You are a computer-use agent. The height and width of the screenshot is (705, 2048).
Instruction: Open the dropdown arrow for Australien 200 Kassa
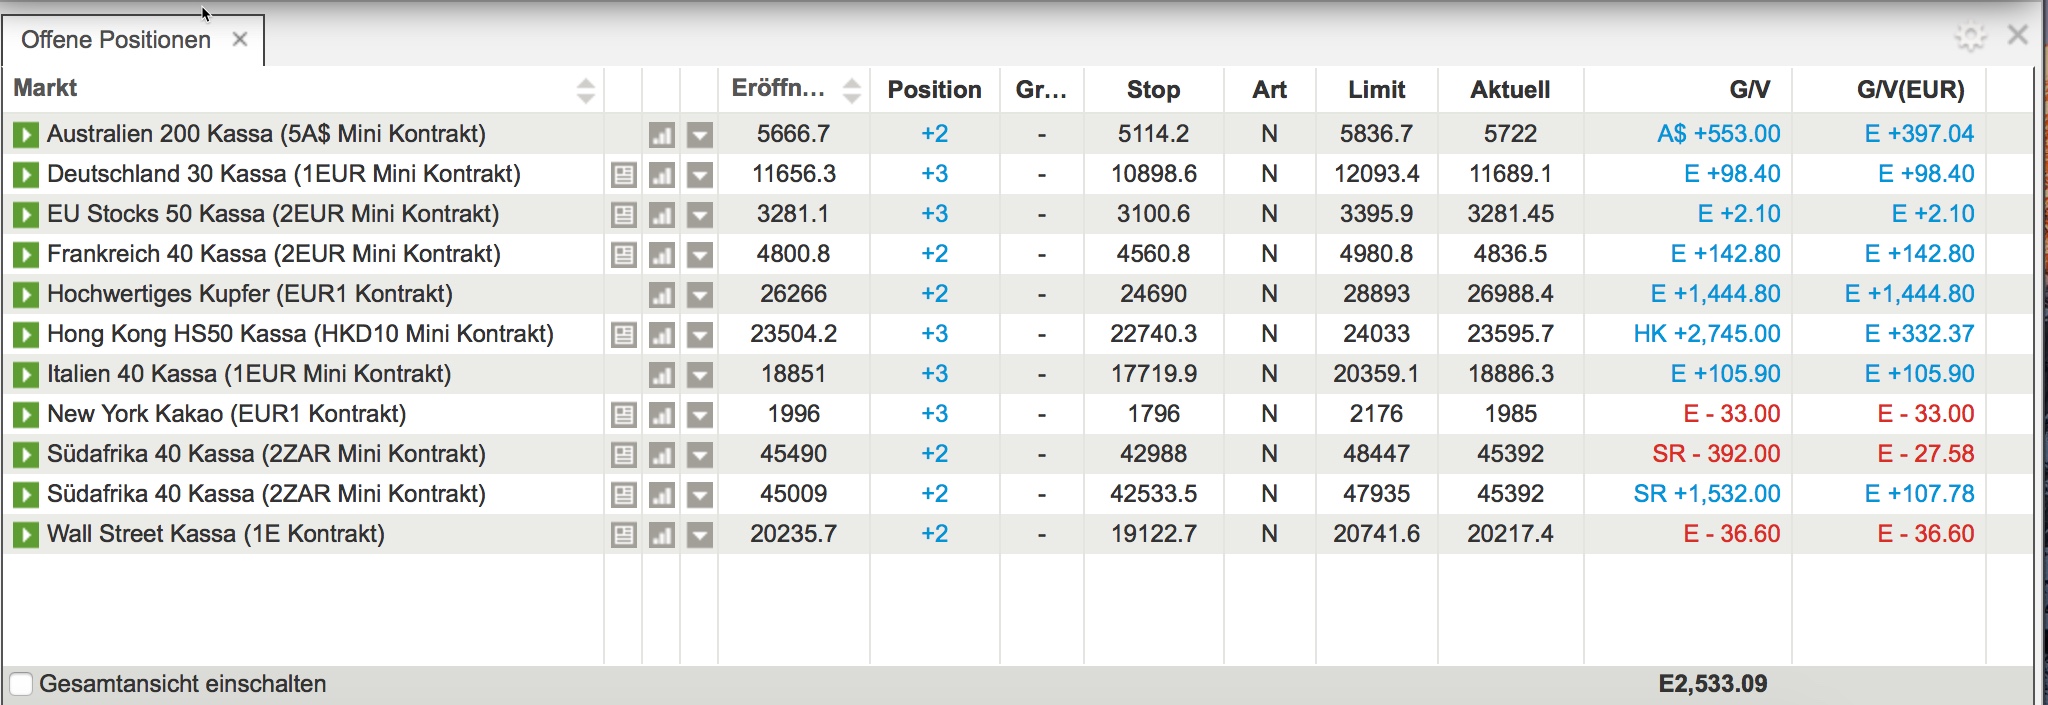(700, 135)
